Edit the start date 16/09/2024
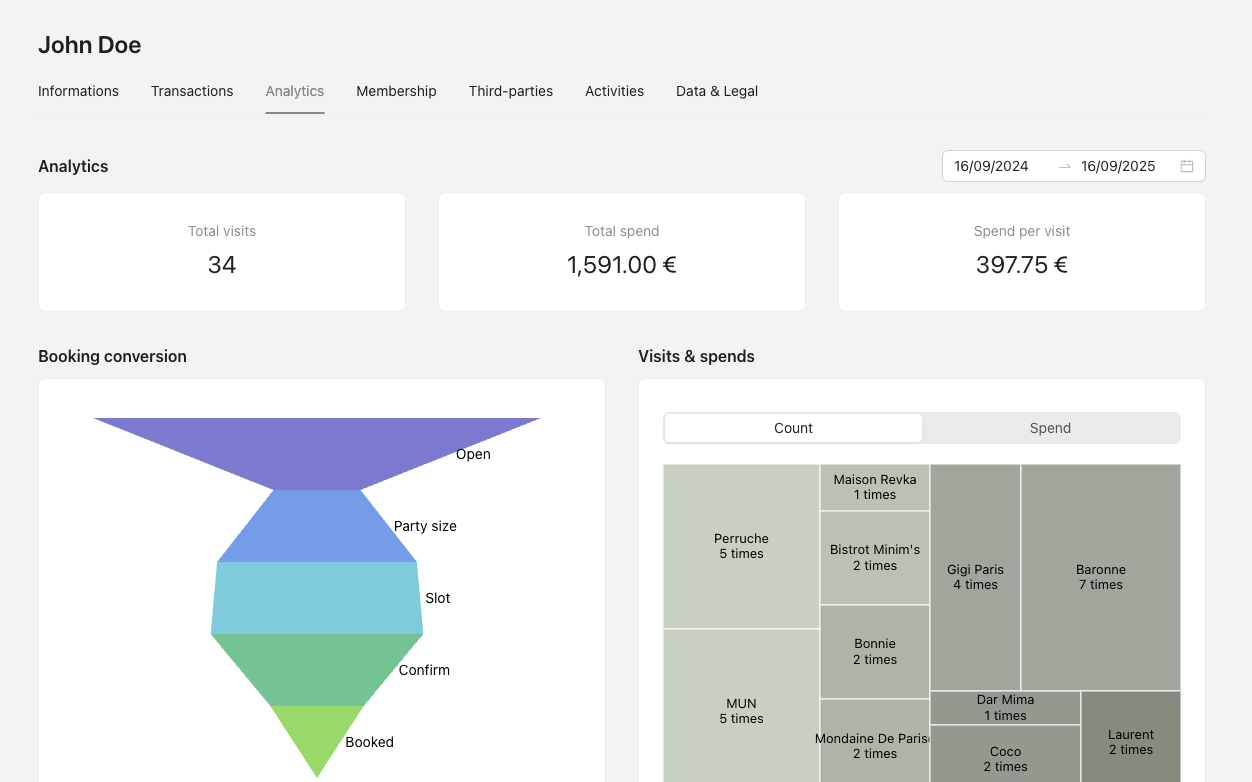Viewport: 1252px width, 782px height. (x=991, y=166)
